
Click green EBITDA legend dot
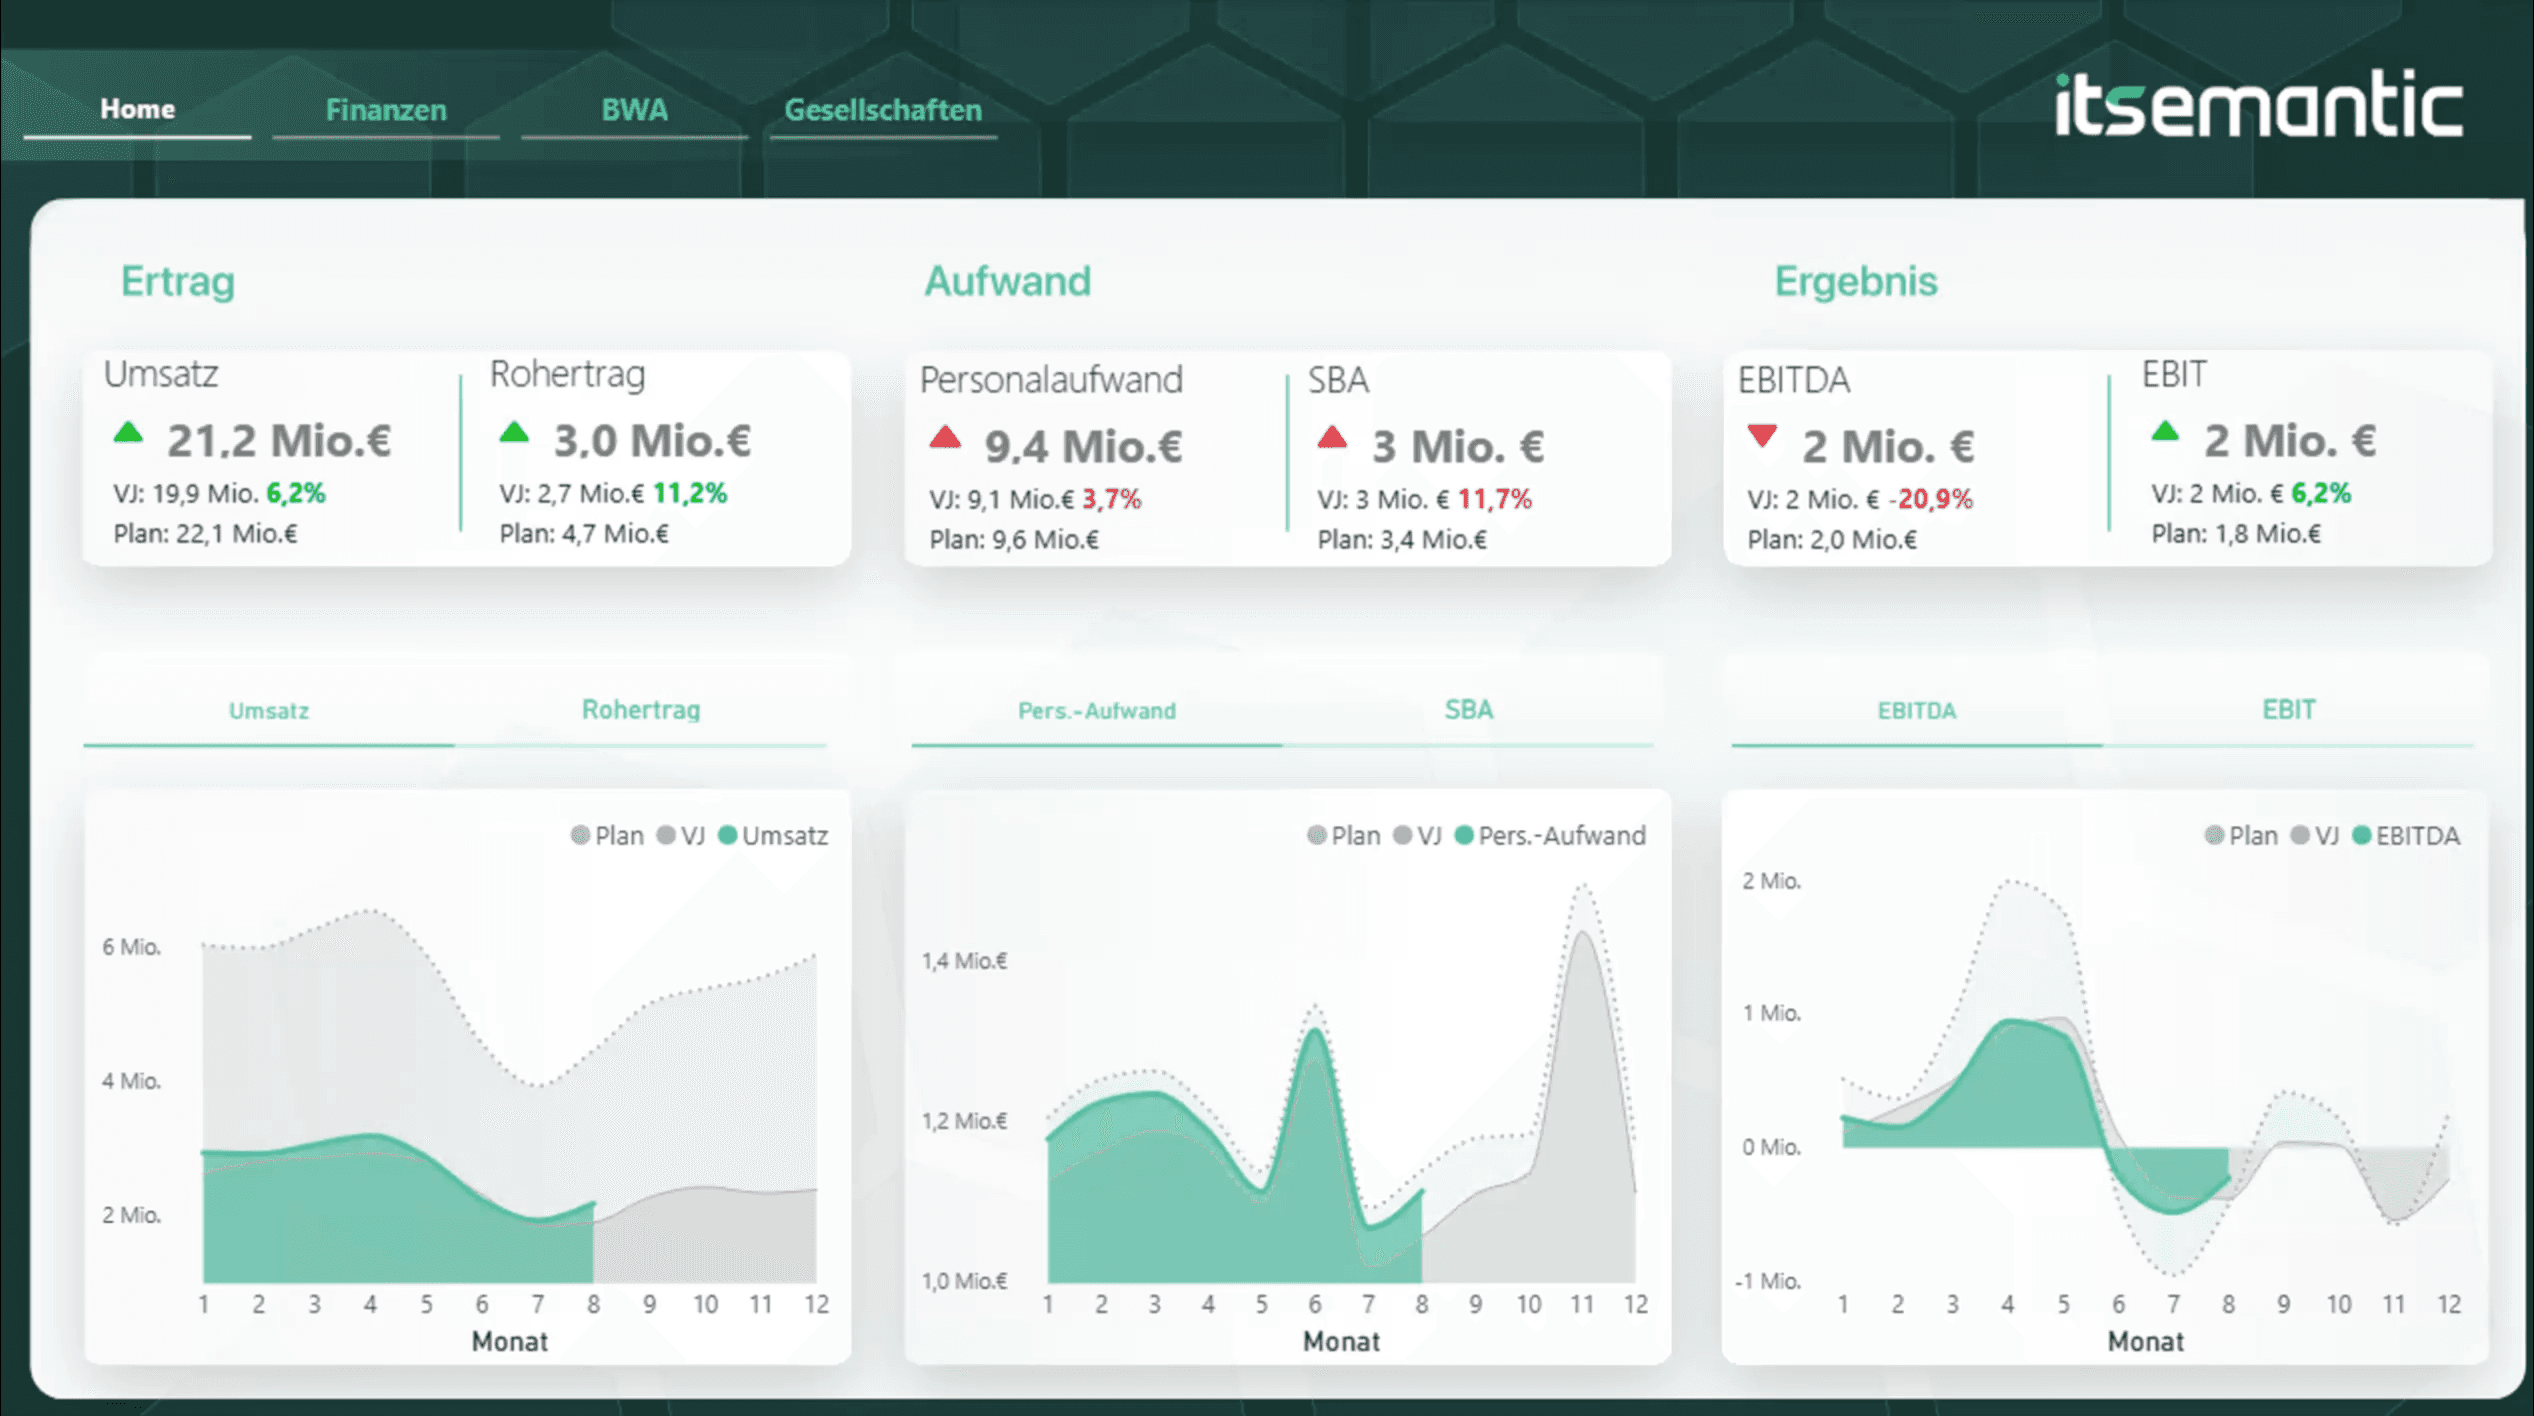click(2362, 835)
